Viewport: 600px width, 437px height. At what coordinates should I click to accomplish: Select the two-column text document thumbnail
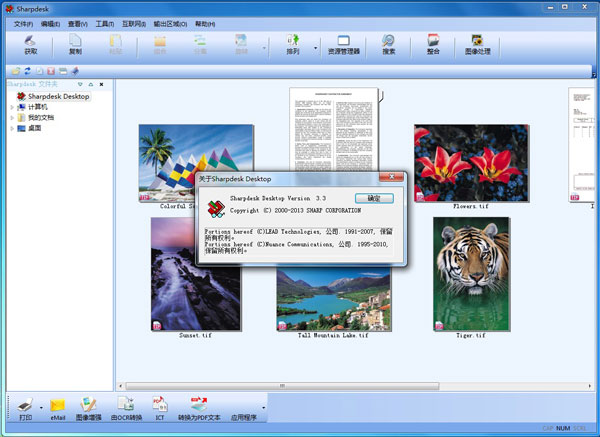[x=334, y=129]
